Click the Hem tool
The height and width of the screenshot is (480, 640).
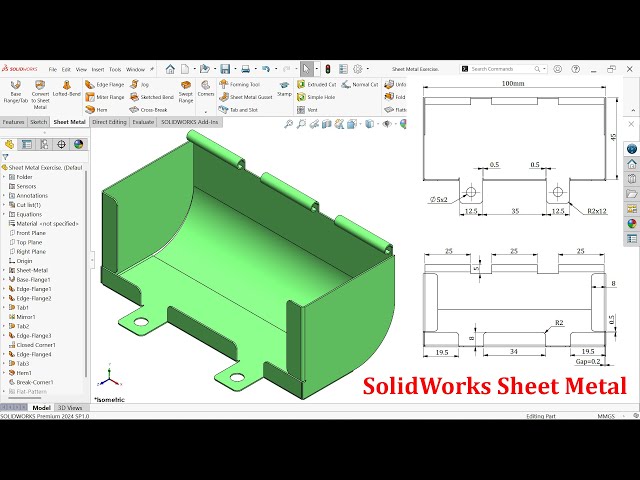click(96, 109)
